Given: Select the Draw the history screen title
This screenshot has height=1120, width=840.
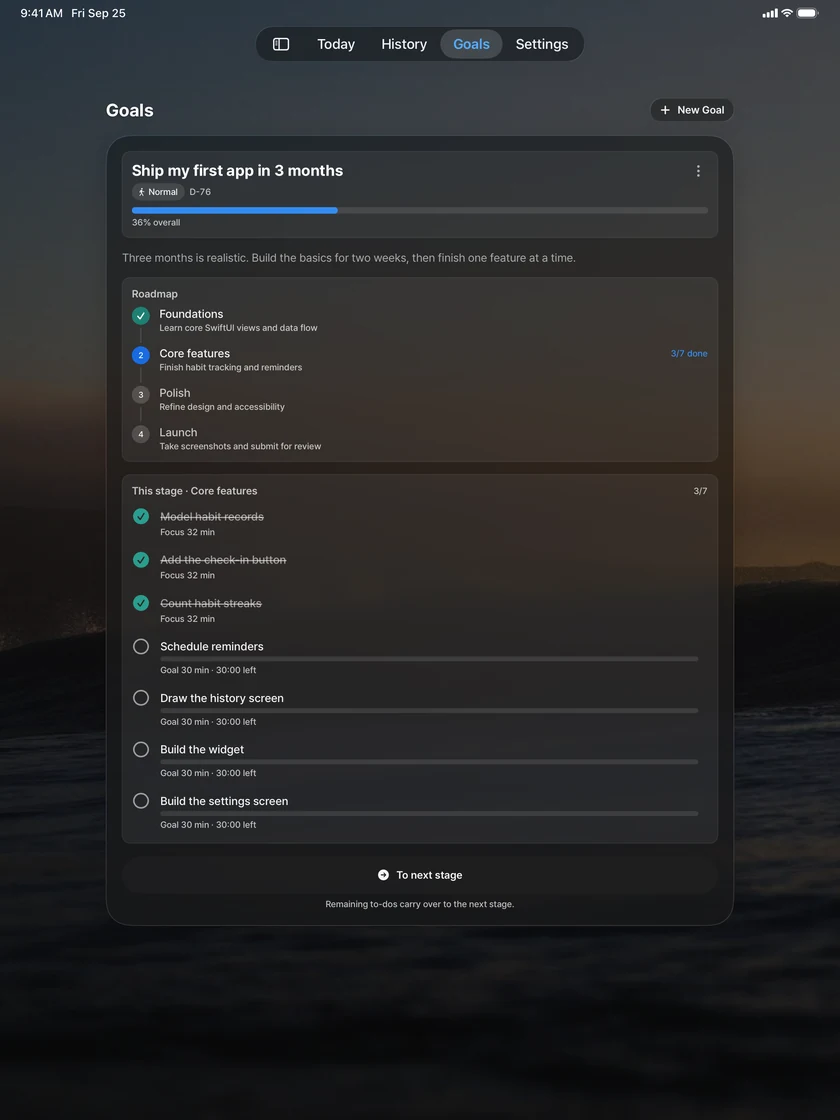Looking at the screenshot, I should [221, 698].
